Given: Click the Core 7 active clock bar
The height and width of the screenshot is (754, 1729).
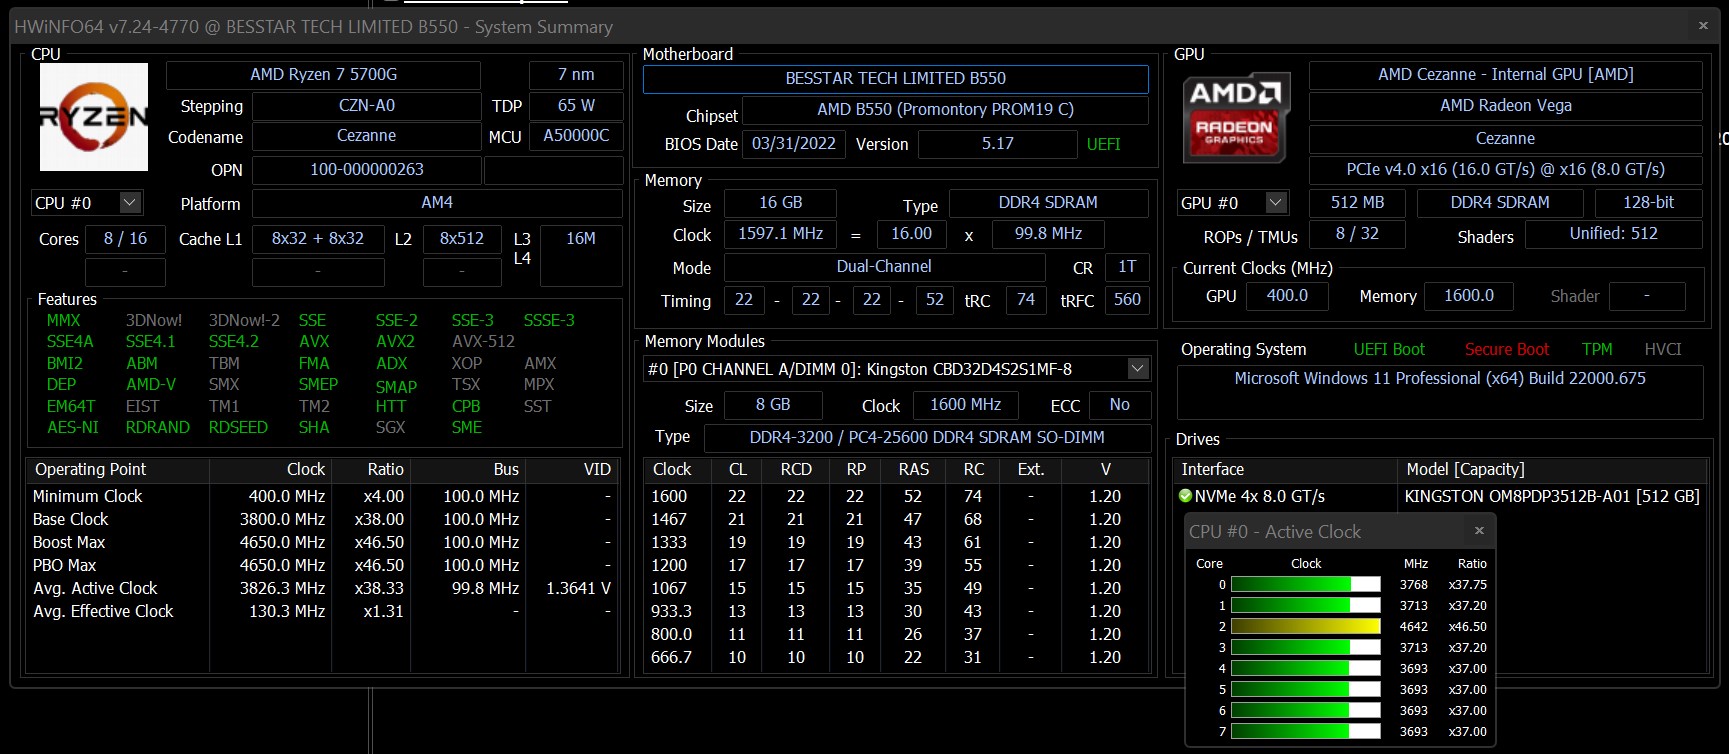Looking at the screenshot, I should (x=1306, y=732).
